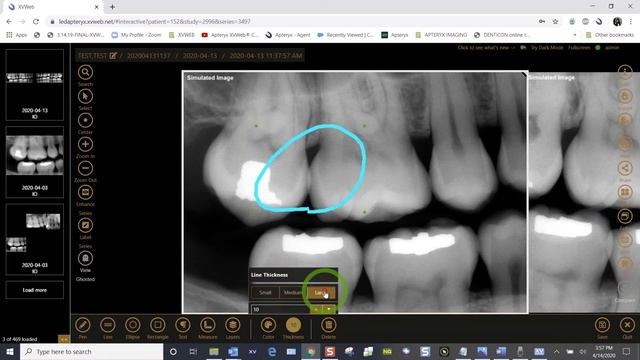
Task: Click the 202004131137 breadcrumb
Action: [x=148, y=56]
